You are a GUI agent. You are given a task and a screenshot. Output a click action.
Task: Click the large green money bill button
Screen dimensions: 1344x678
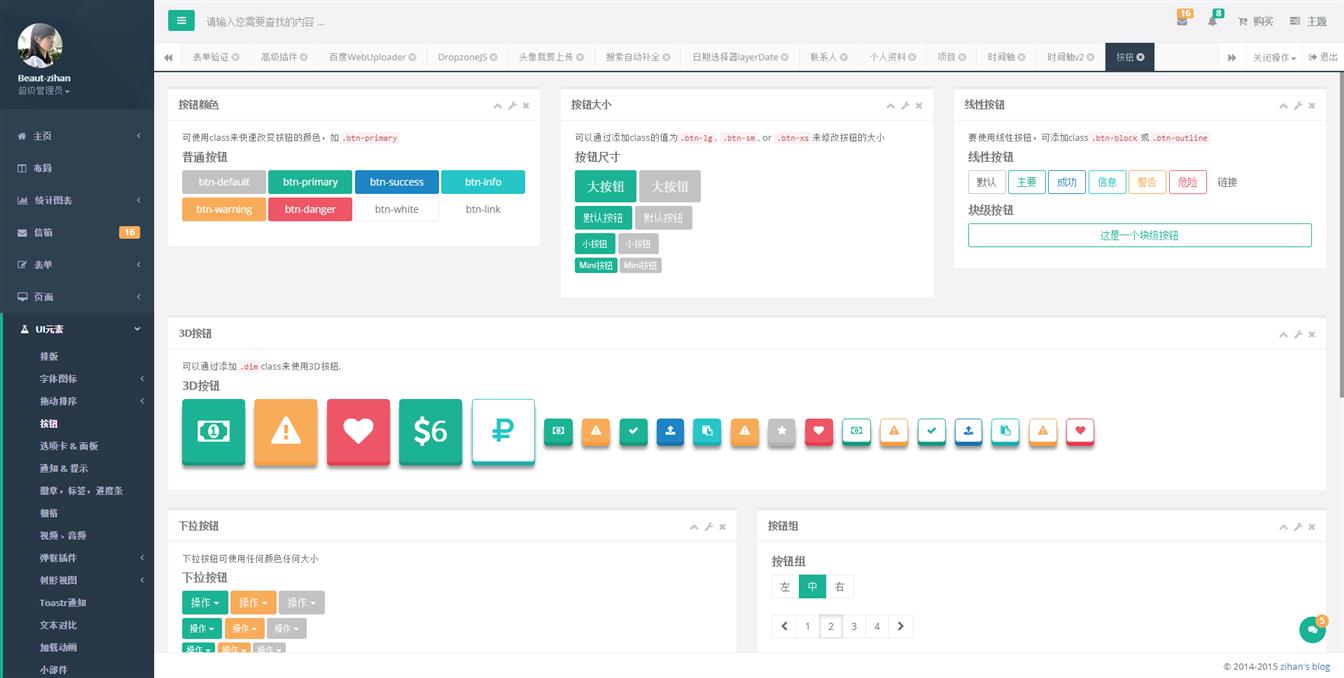coord(213,431)
